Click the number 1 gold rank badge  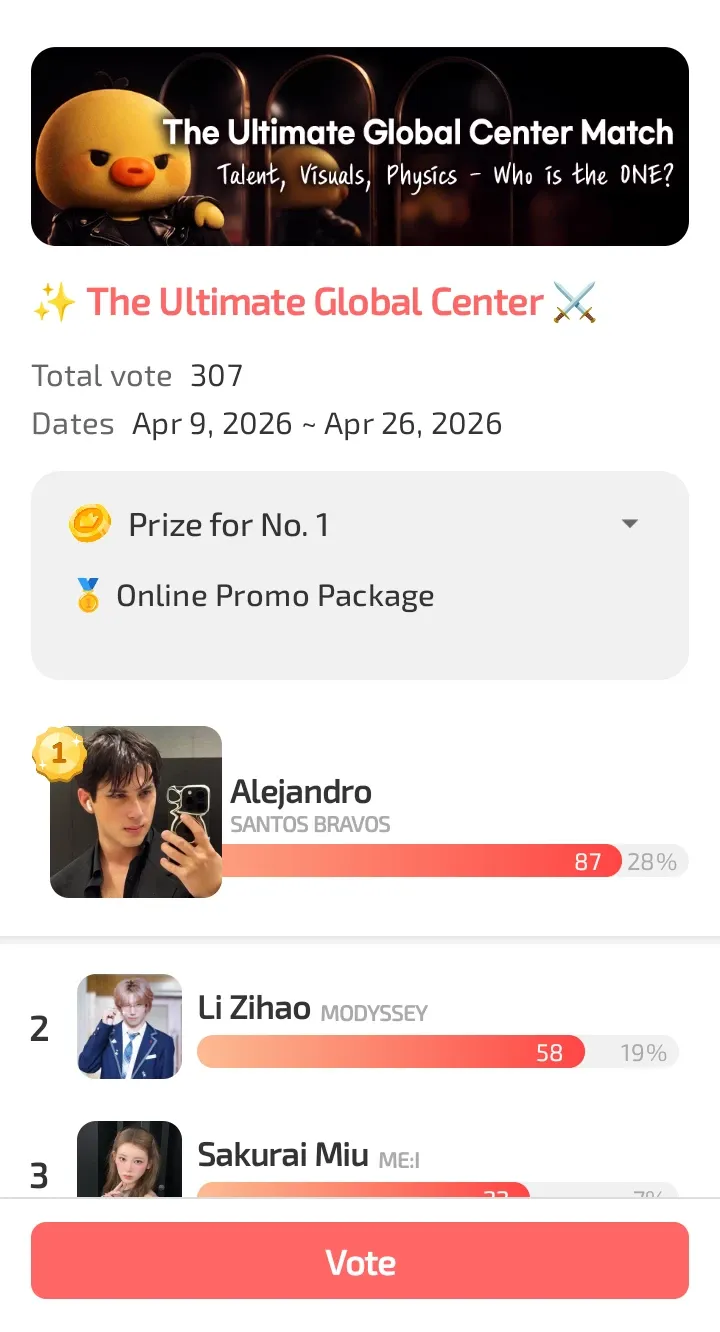(58, 753)
